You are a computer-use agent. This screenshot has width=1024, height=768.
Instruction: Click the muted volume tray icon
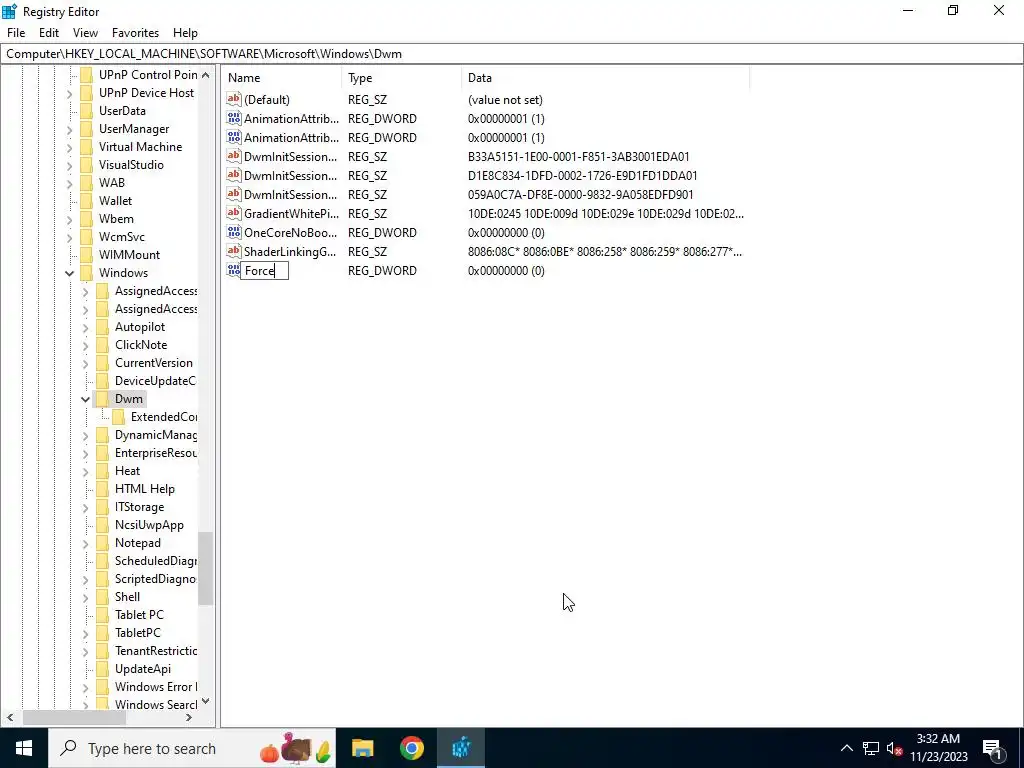[894, 748]
